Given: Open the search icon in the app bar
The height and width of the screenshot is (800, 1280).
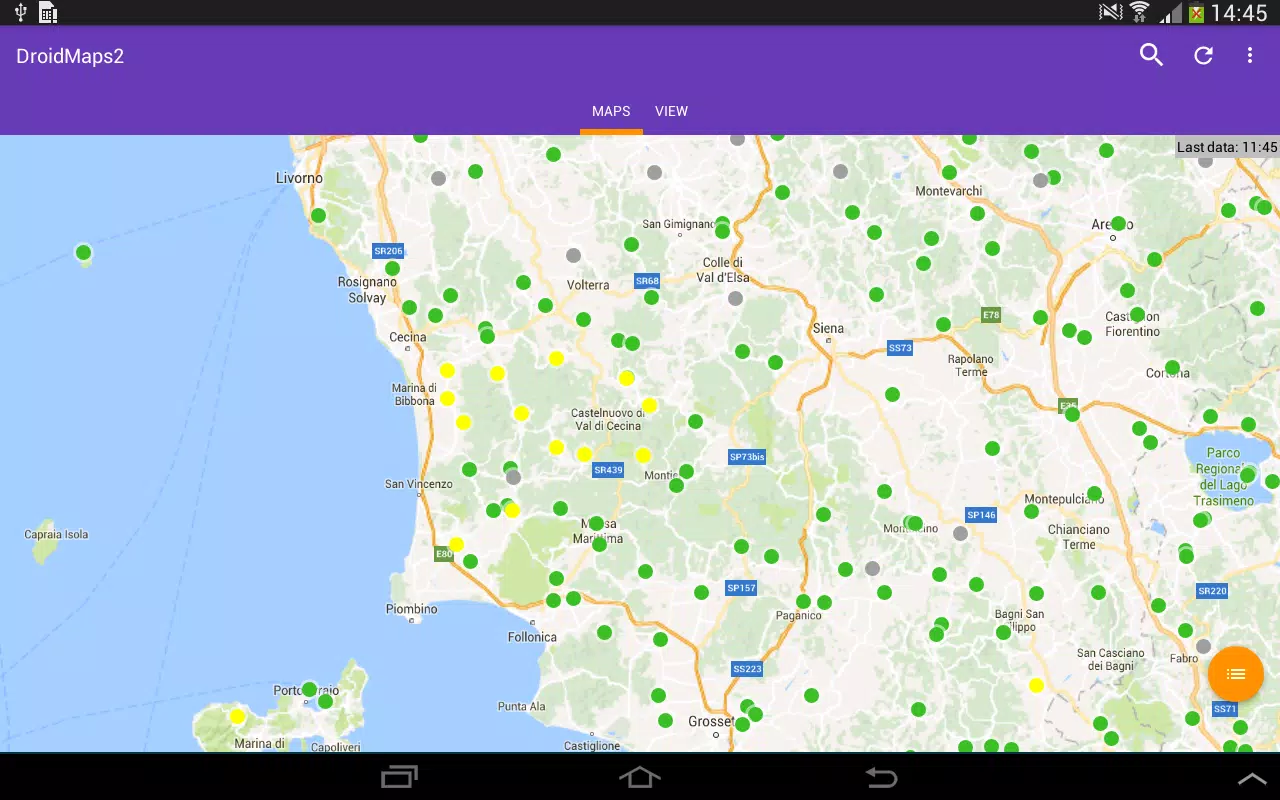Looking at the screenshot, I should click(1152, 56).
